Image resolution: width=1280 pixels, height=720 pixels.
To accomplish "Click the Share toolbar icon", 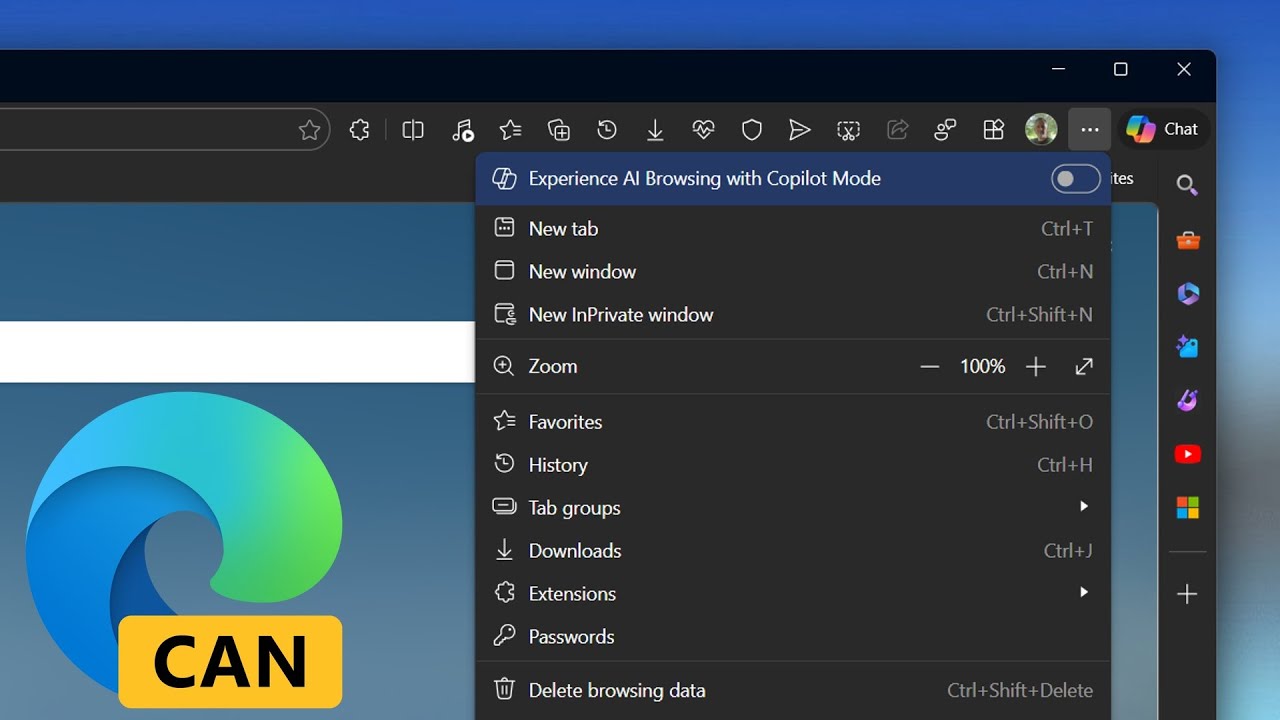I will point(897,130).
